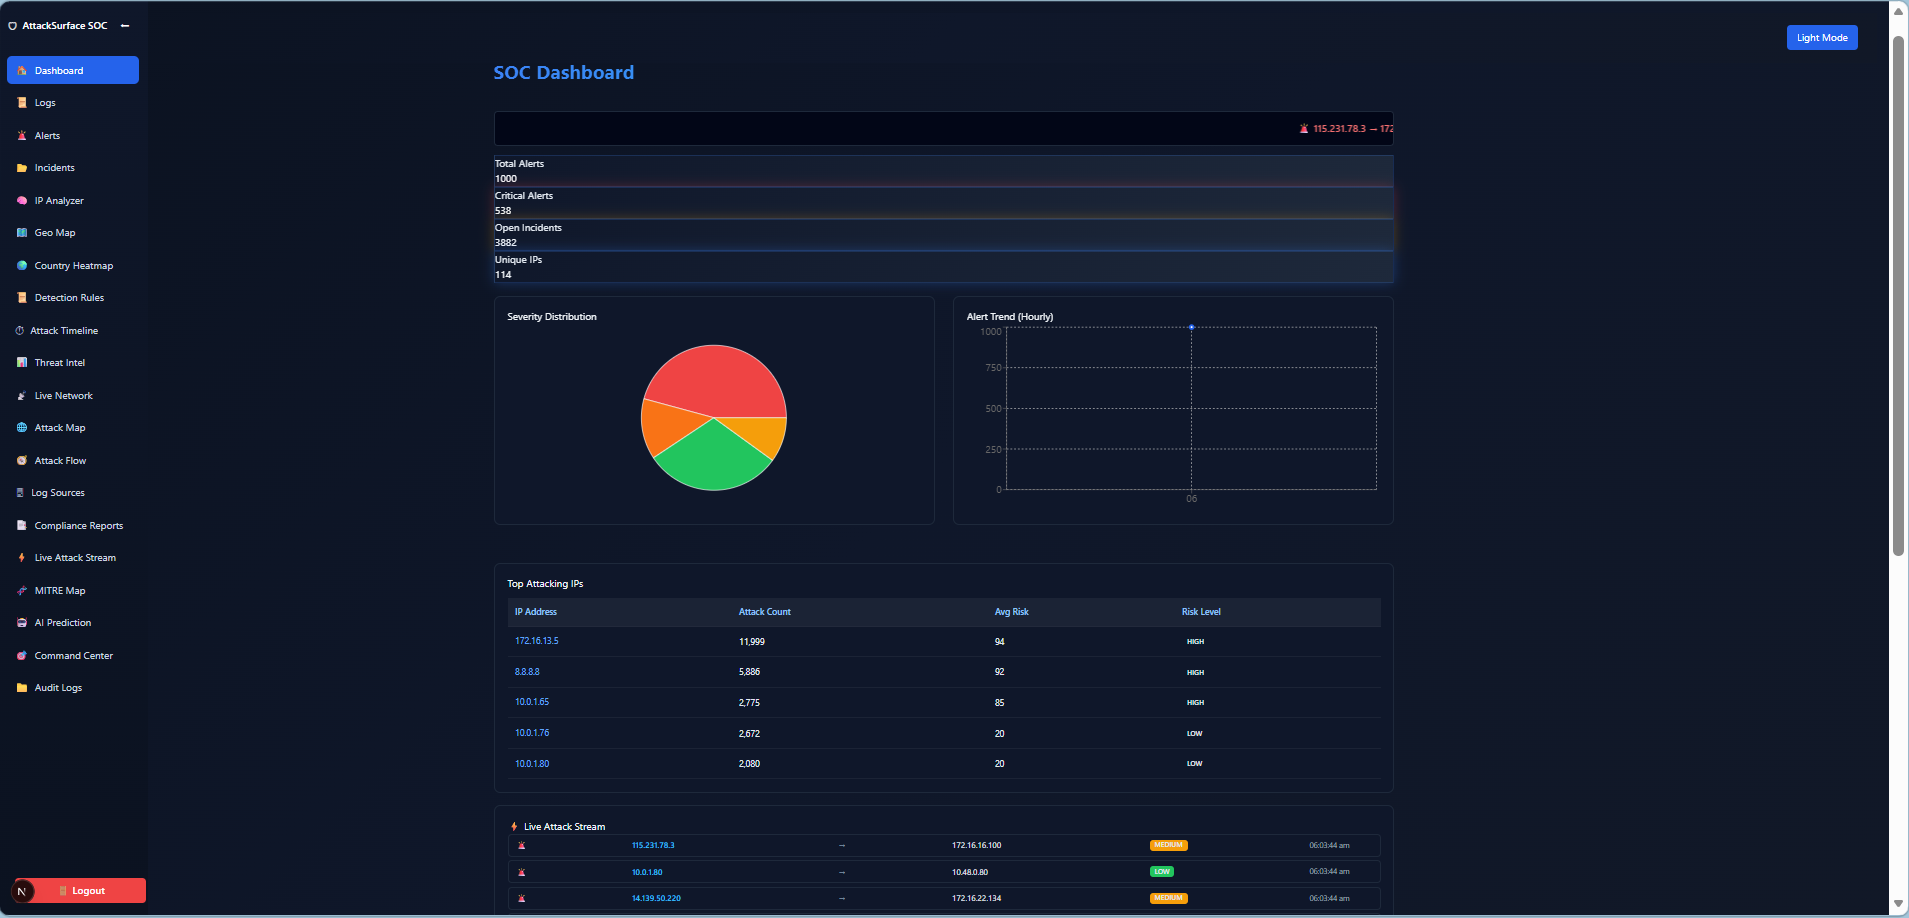Click the Risk Level column header
The width and height of the screenshot is (1909, 918).
[1201, 612]
